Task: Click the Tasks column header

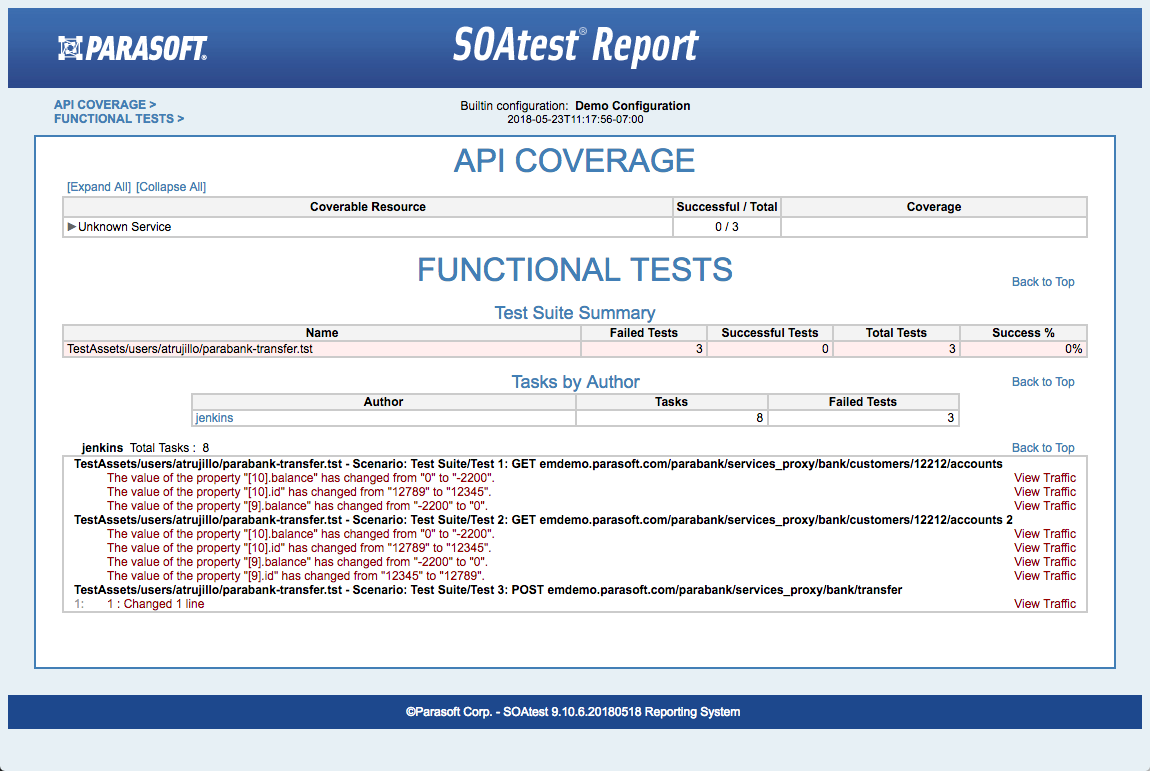Action: click(x=672, y=402)
